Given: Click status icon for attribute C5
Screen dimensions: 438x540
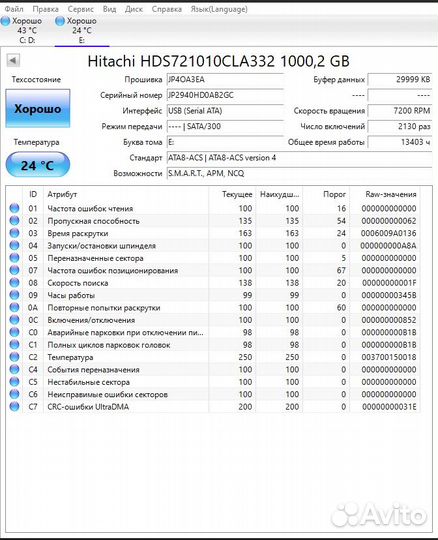Looking at the screenshot, I should coord(14,382).
